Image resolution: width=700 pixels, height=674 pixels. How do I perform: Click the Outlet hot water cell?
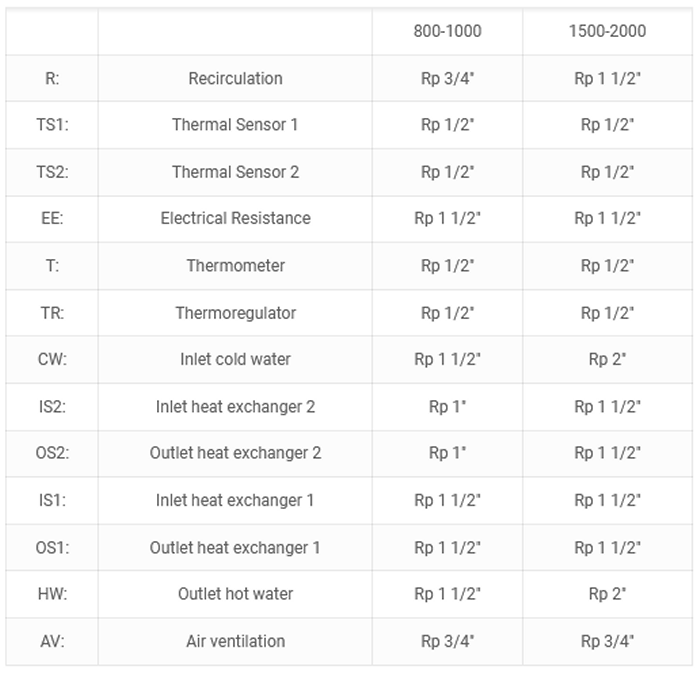point(235,594)
